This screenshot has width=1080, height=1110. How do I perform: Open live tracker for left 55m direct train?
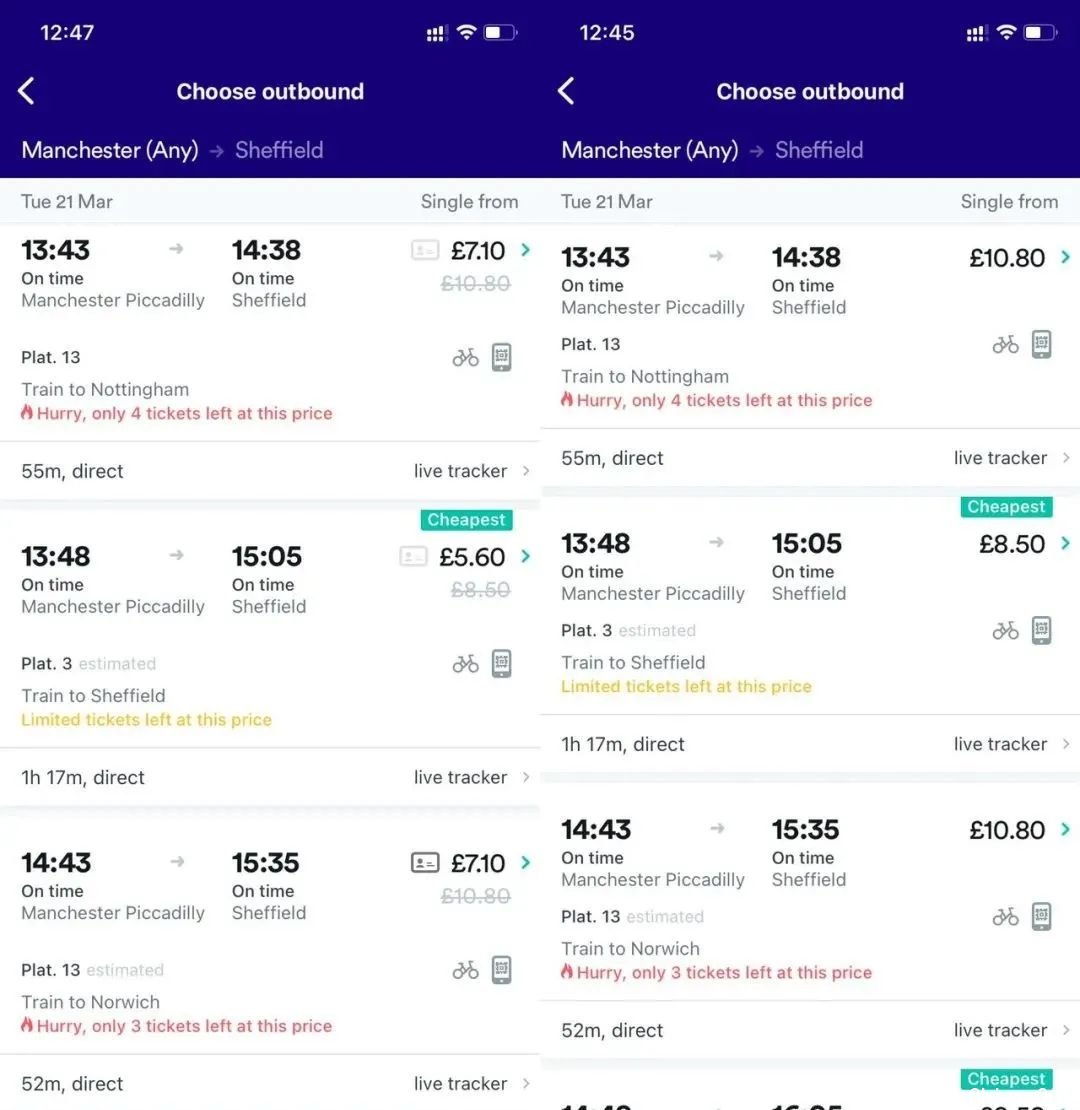tap(471, 471)
